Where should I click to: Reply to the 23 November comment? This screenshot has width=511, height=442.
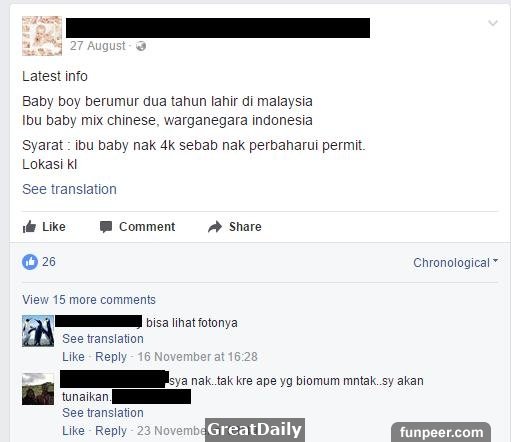click(x=111, y=431)
